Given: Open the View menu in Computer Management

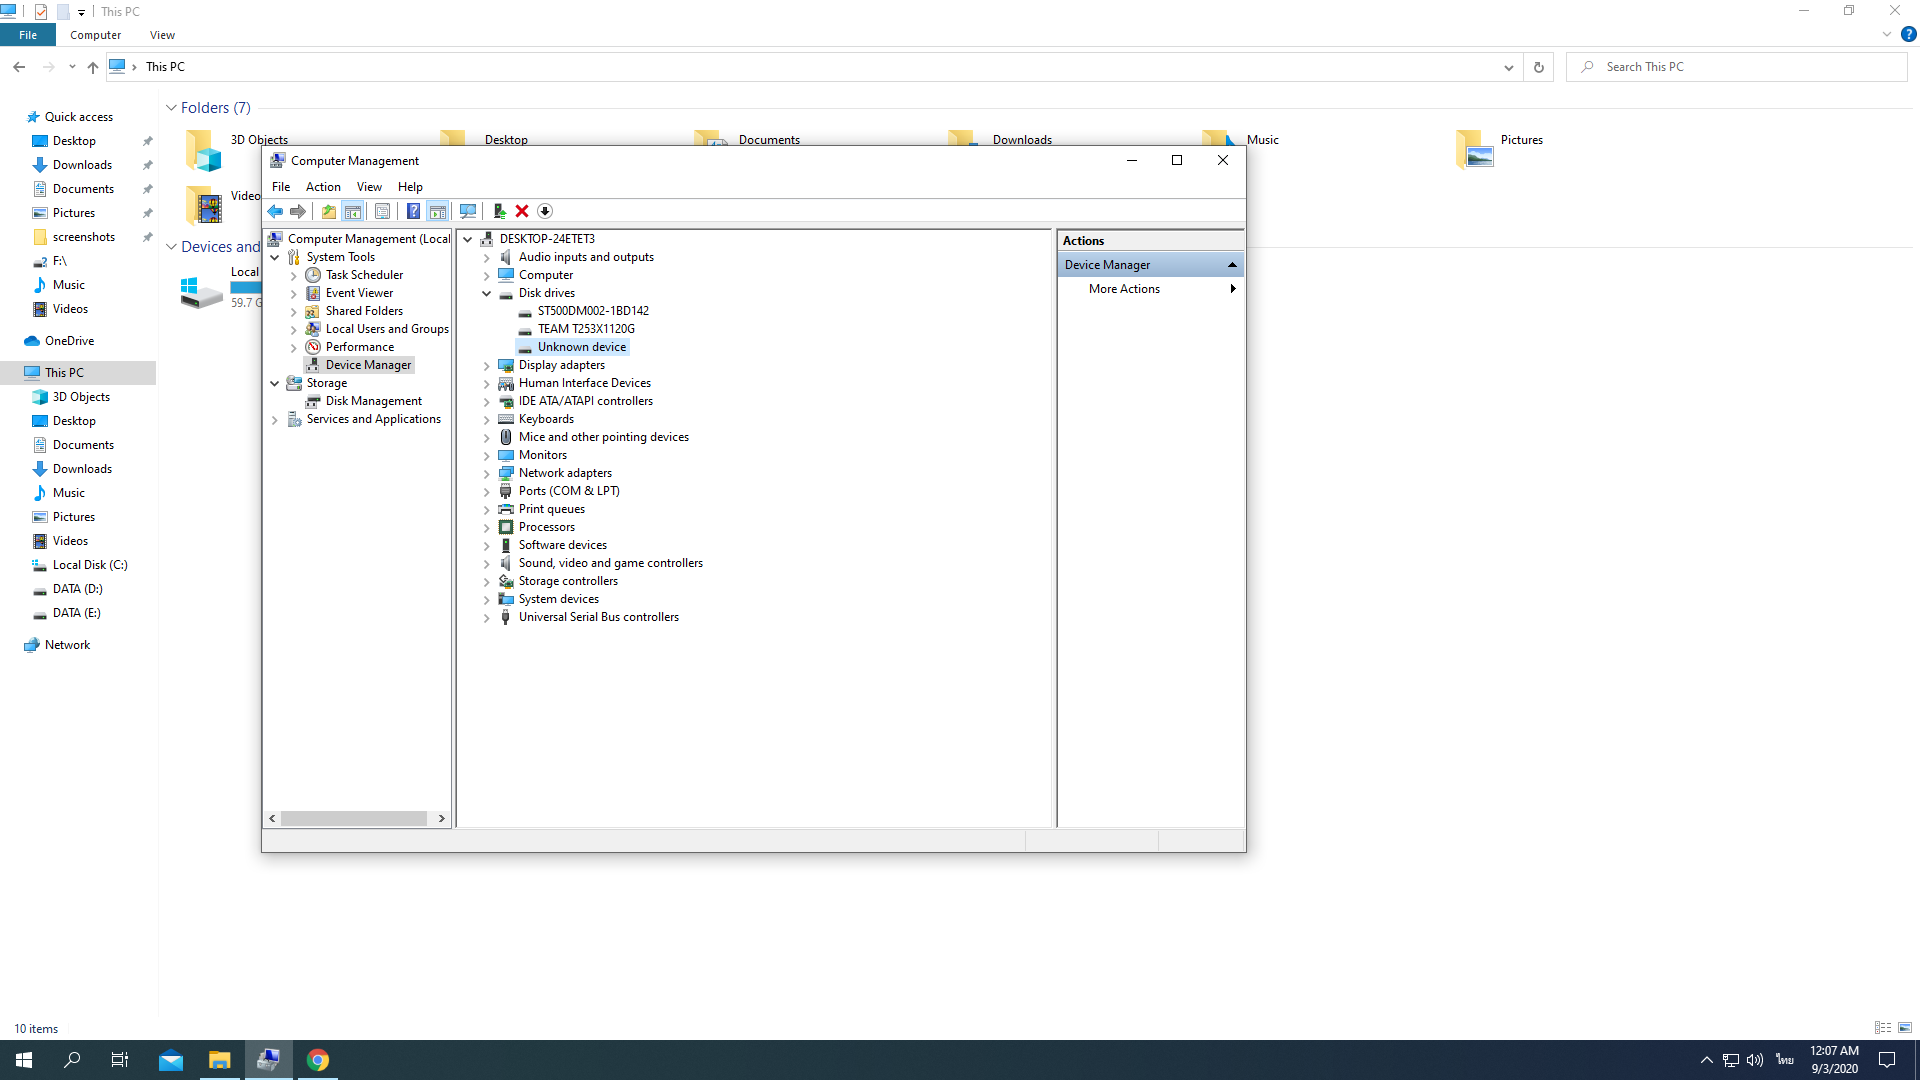Looking at the screenshot, I should pos(369,187).
